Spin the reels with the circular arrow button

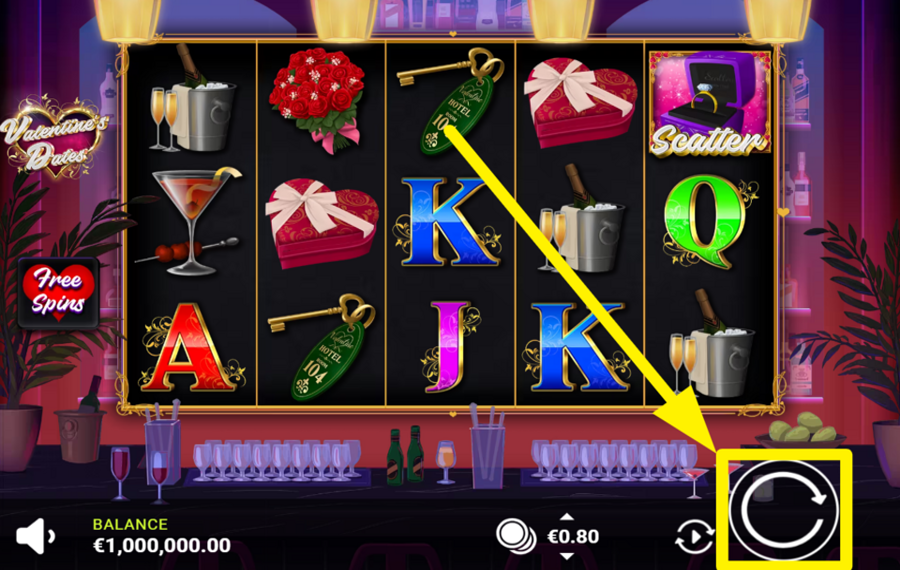click(x=784, y=509)
